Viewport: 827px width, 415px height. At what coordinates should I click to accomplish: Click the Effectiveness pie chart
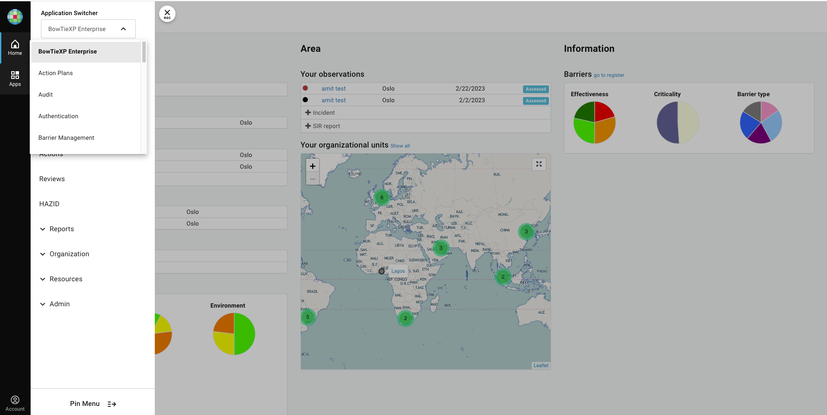[594, 123]
